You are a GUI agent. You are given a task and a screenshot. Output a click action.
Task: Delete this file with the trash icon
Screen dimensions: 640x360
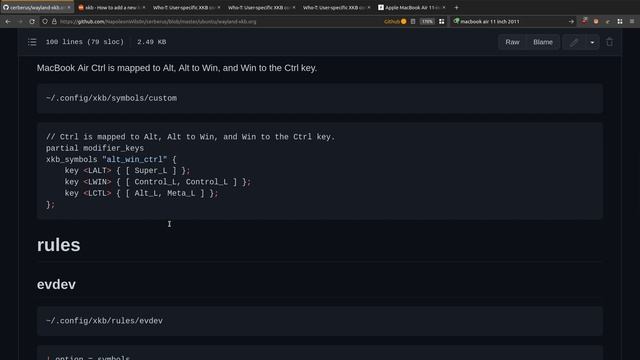(609, 42)
